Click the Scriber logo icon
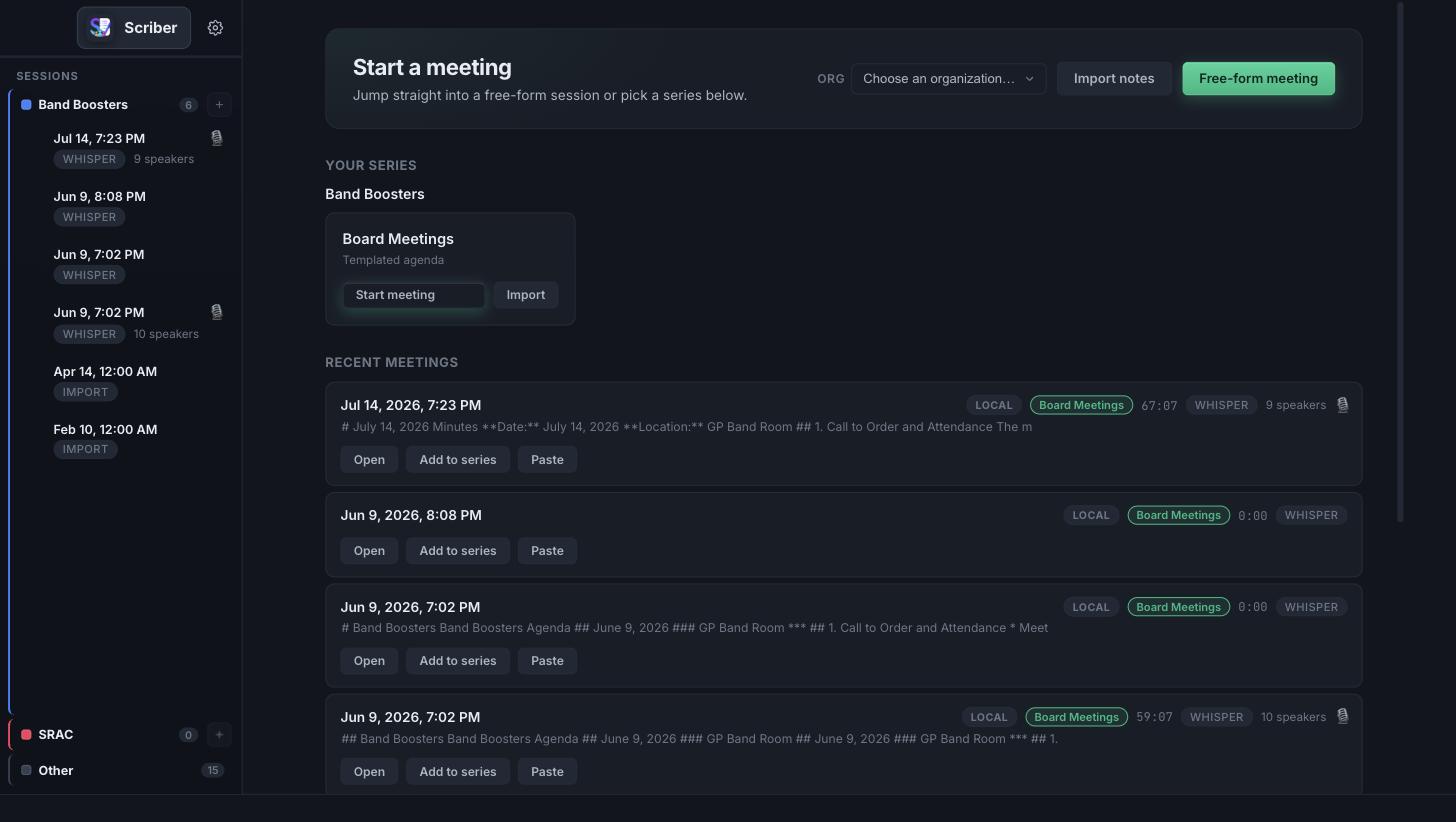1456x822 pixels. (100, 28)
